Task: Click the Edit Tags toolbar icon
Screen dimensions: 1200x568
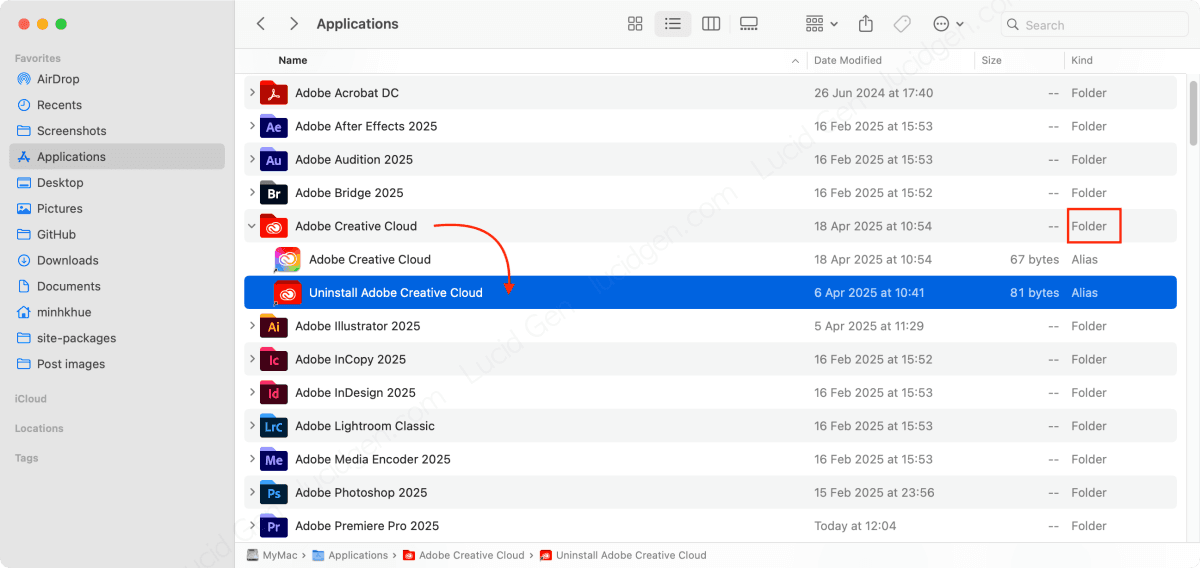Action: pyautogui.click(x=902, y=24)
